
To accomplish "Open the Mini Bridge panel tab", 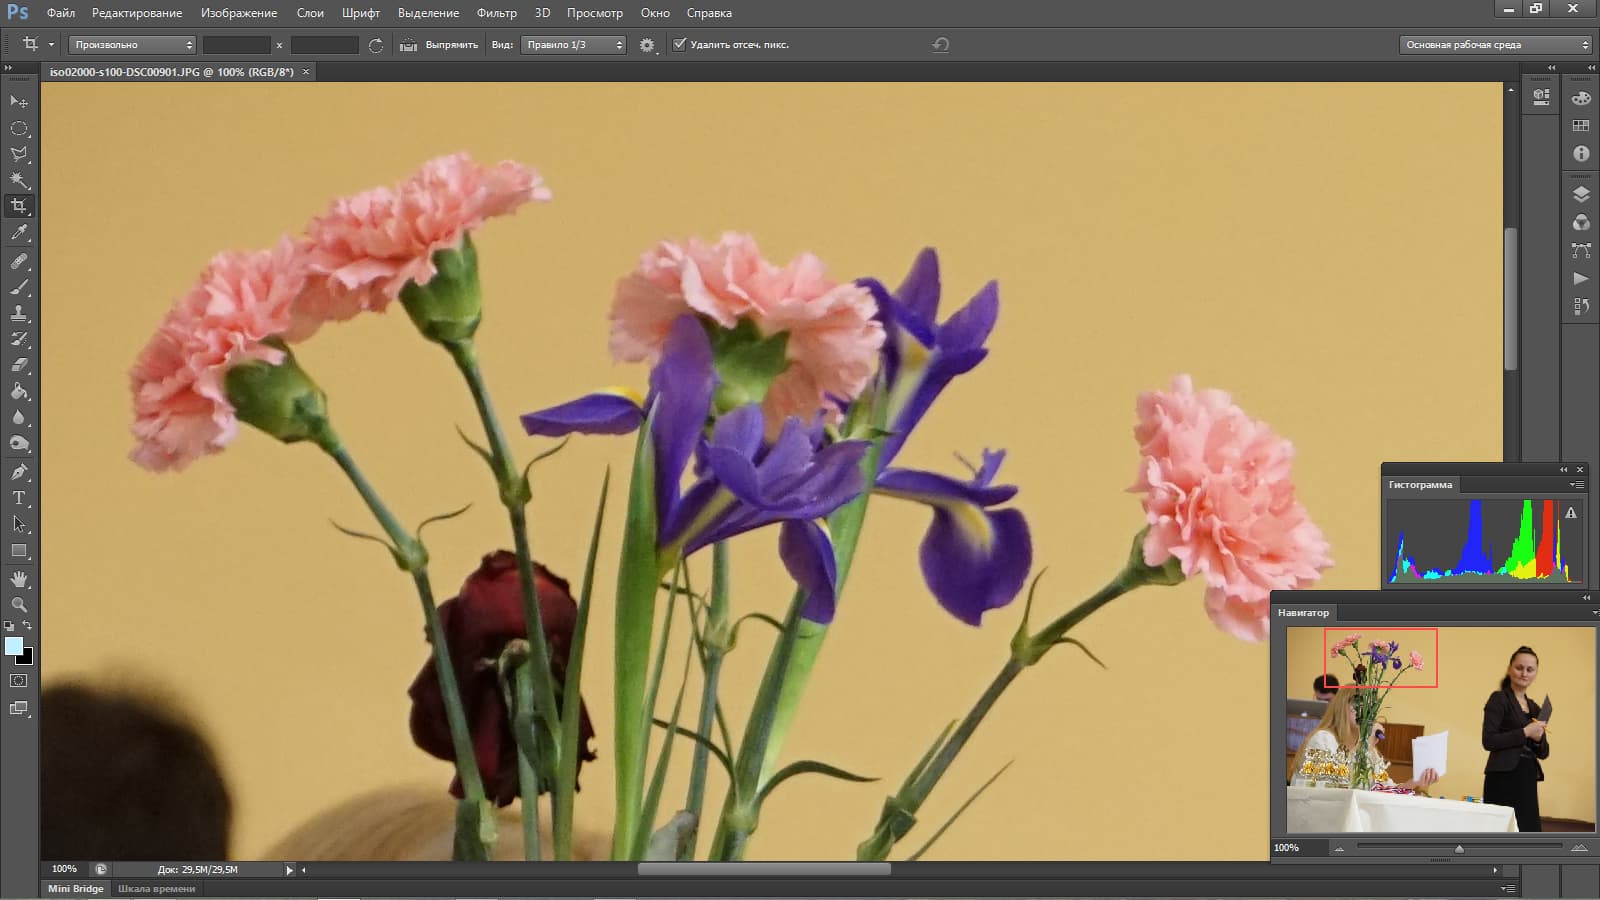I will pyautogui.click(x=76, y=888).
